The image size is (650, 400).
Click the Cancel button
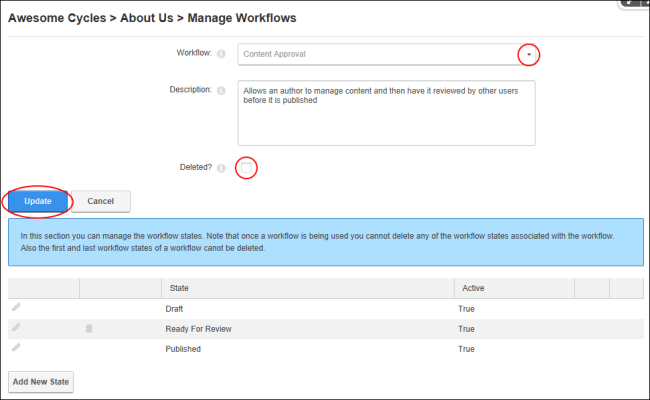(x=101, y=201)
